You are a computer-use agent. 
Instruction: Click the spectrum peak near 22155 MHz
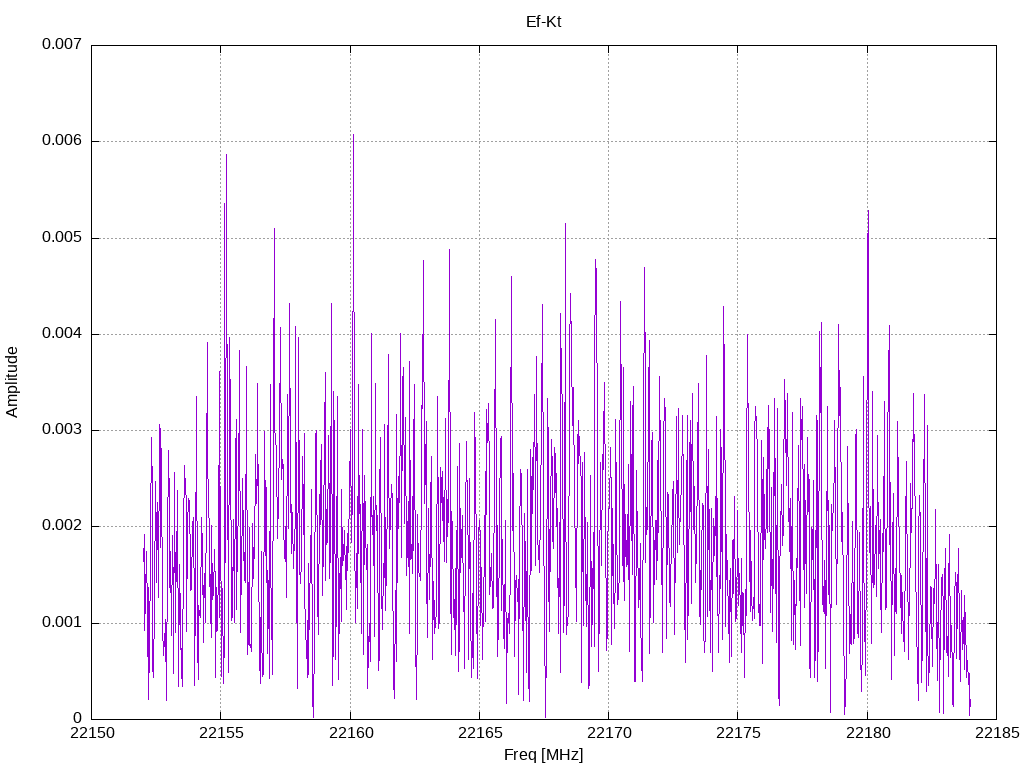(226, 155)
